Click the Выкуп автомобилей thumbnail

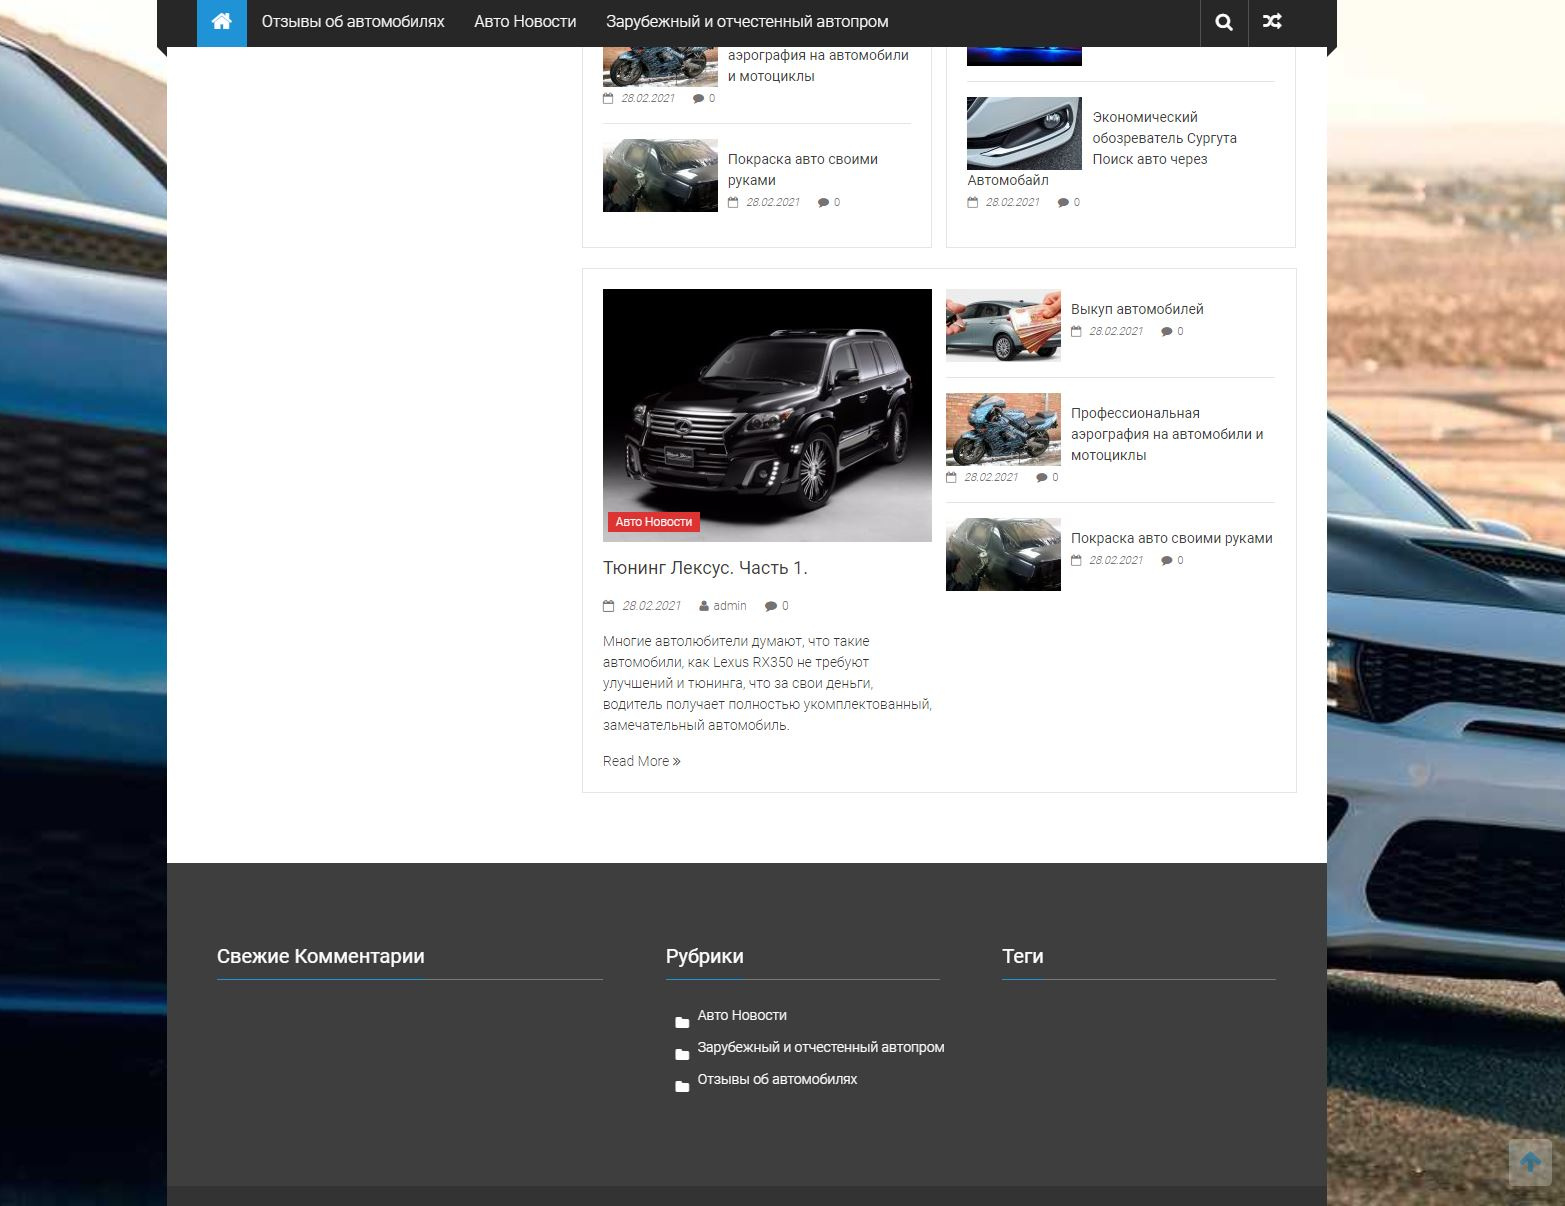[x=1003, y=325]
